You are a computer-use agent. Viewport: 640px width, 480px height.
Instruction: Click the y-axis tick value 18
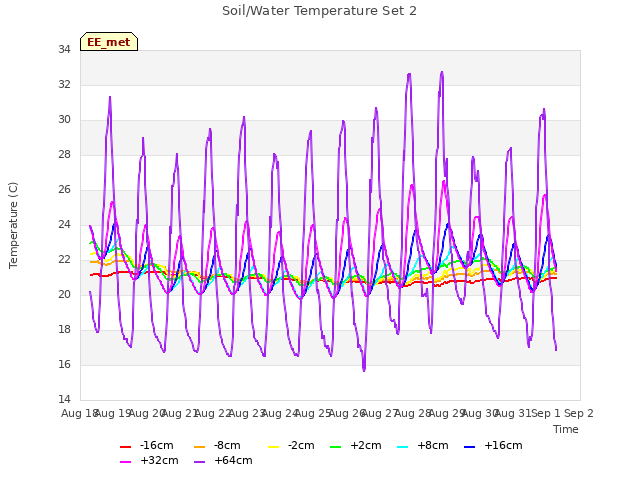[64, 329]
